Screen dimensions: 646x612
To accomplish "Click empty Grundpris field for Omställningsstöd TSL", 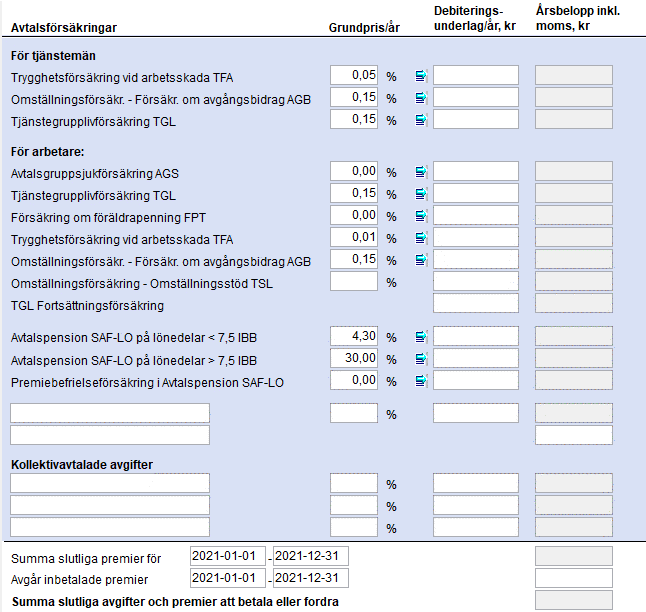I will click(354, 281).
